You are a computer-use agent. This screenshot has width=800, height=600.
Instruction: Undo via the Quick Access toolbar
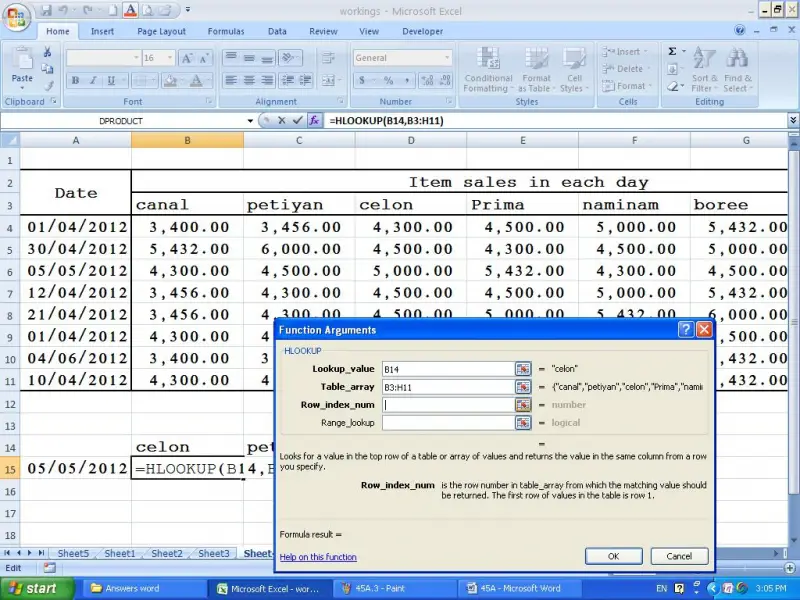click(63, 10)
